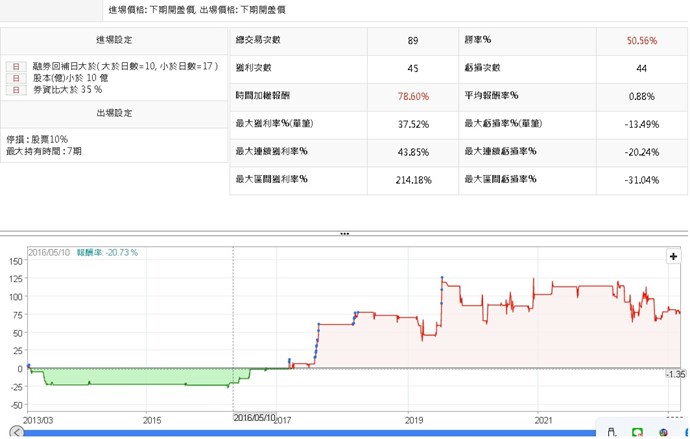Image resolution: width=690 pixels, height=439 pixels.
Task: Collapse the 融券回補日大於 entry condition
Action: (13, 66)
